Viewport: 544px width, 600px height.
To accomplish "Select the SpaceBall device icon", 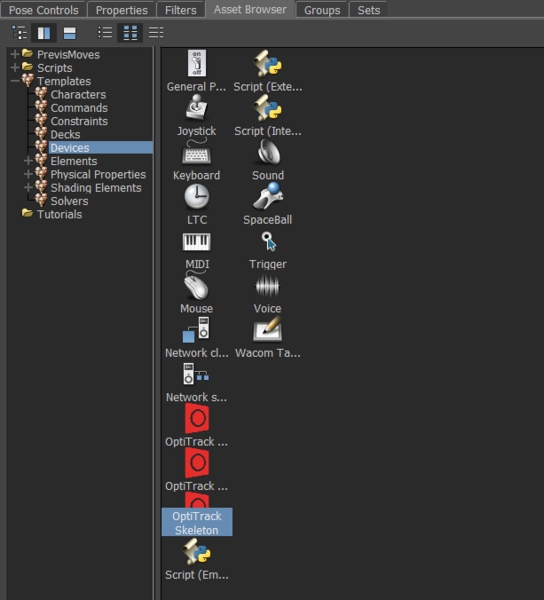I will 268,196.
